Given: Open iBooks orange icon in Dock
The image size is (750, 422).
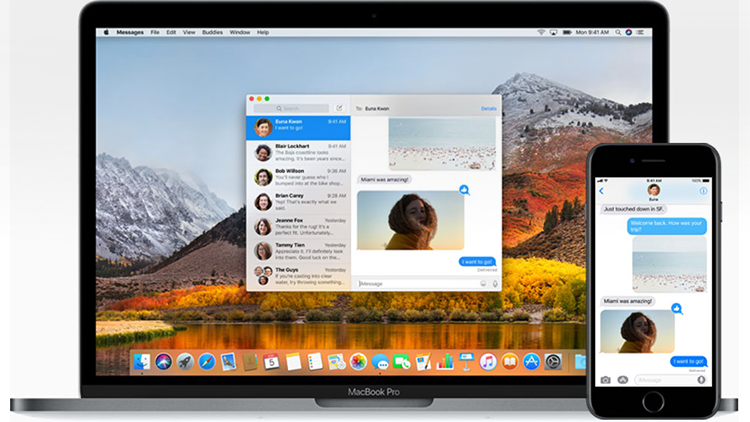Looking at the screenshot, I should 509,362.
